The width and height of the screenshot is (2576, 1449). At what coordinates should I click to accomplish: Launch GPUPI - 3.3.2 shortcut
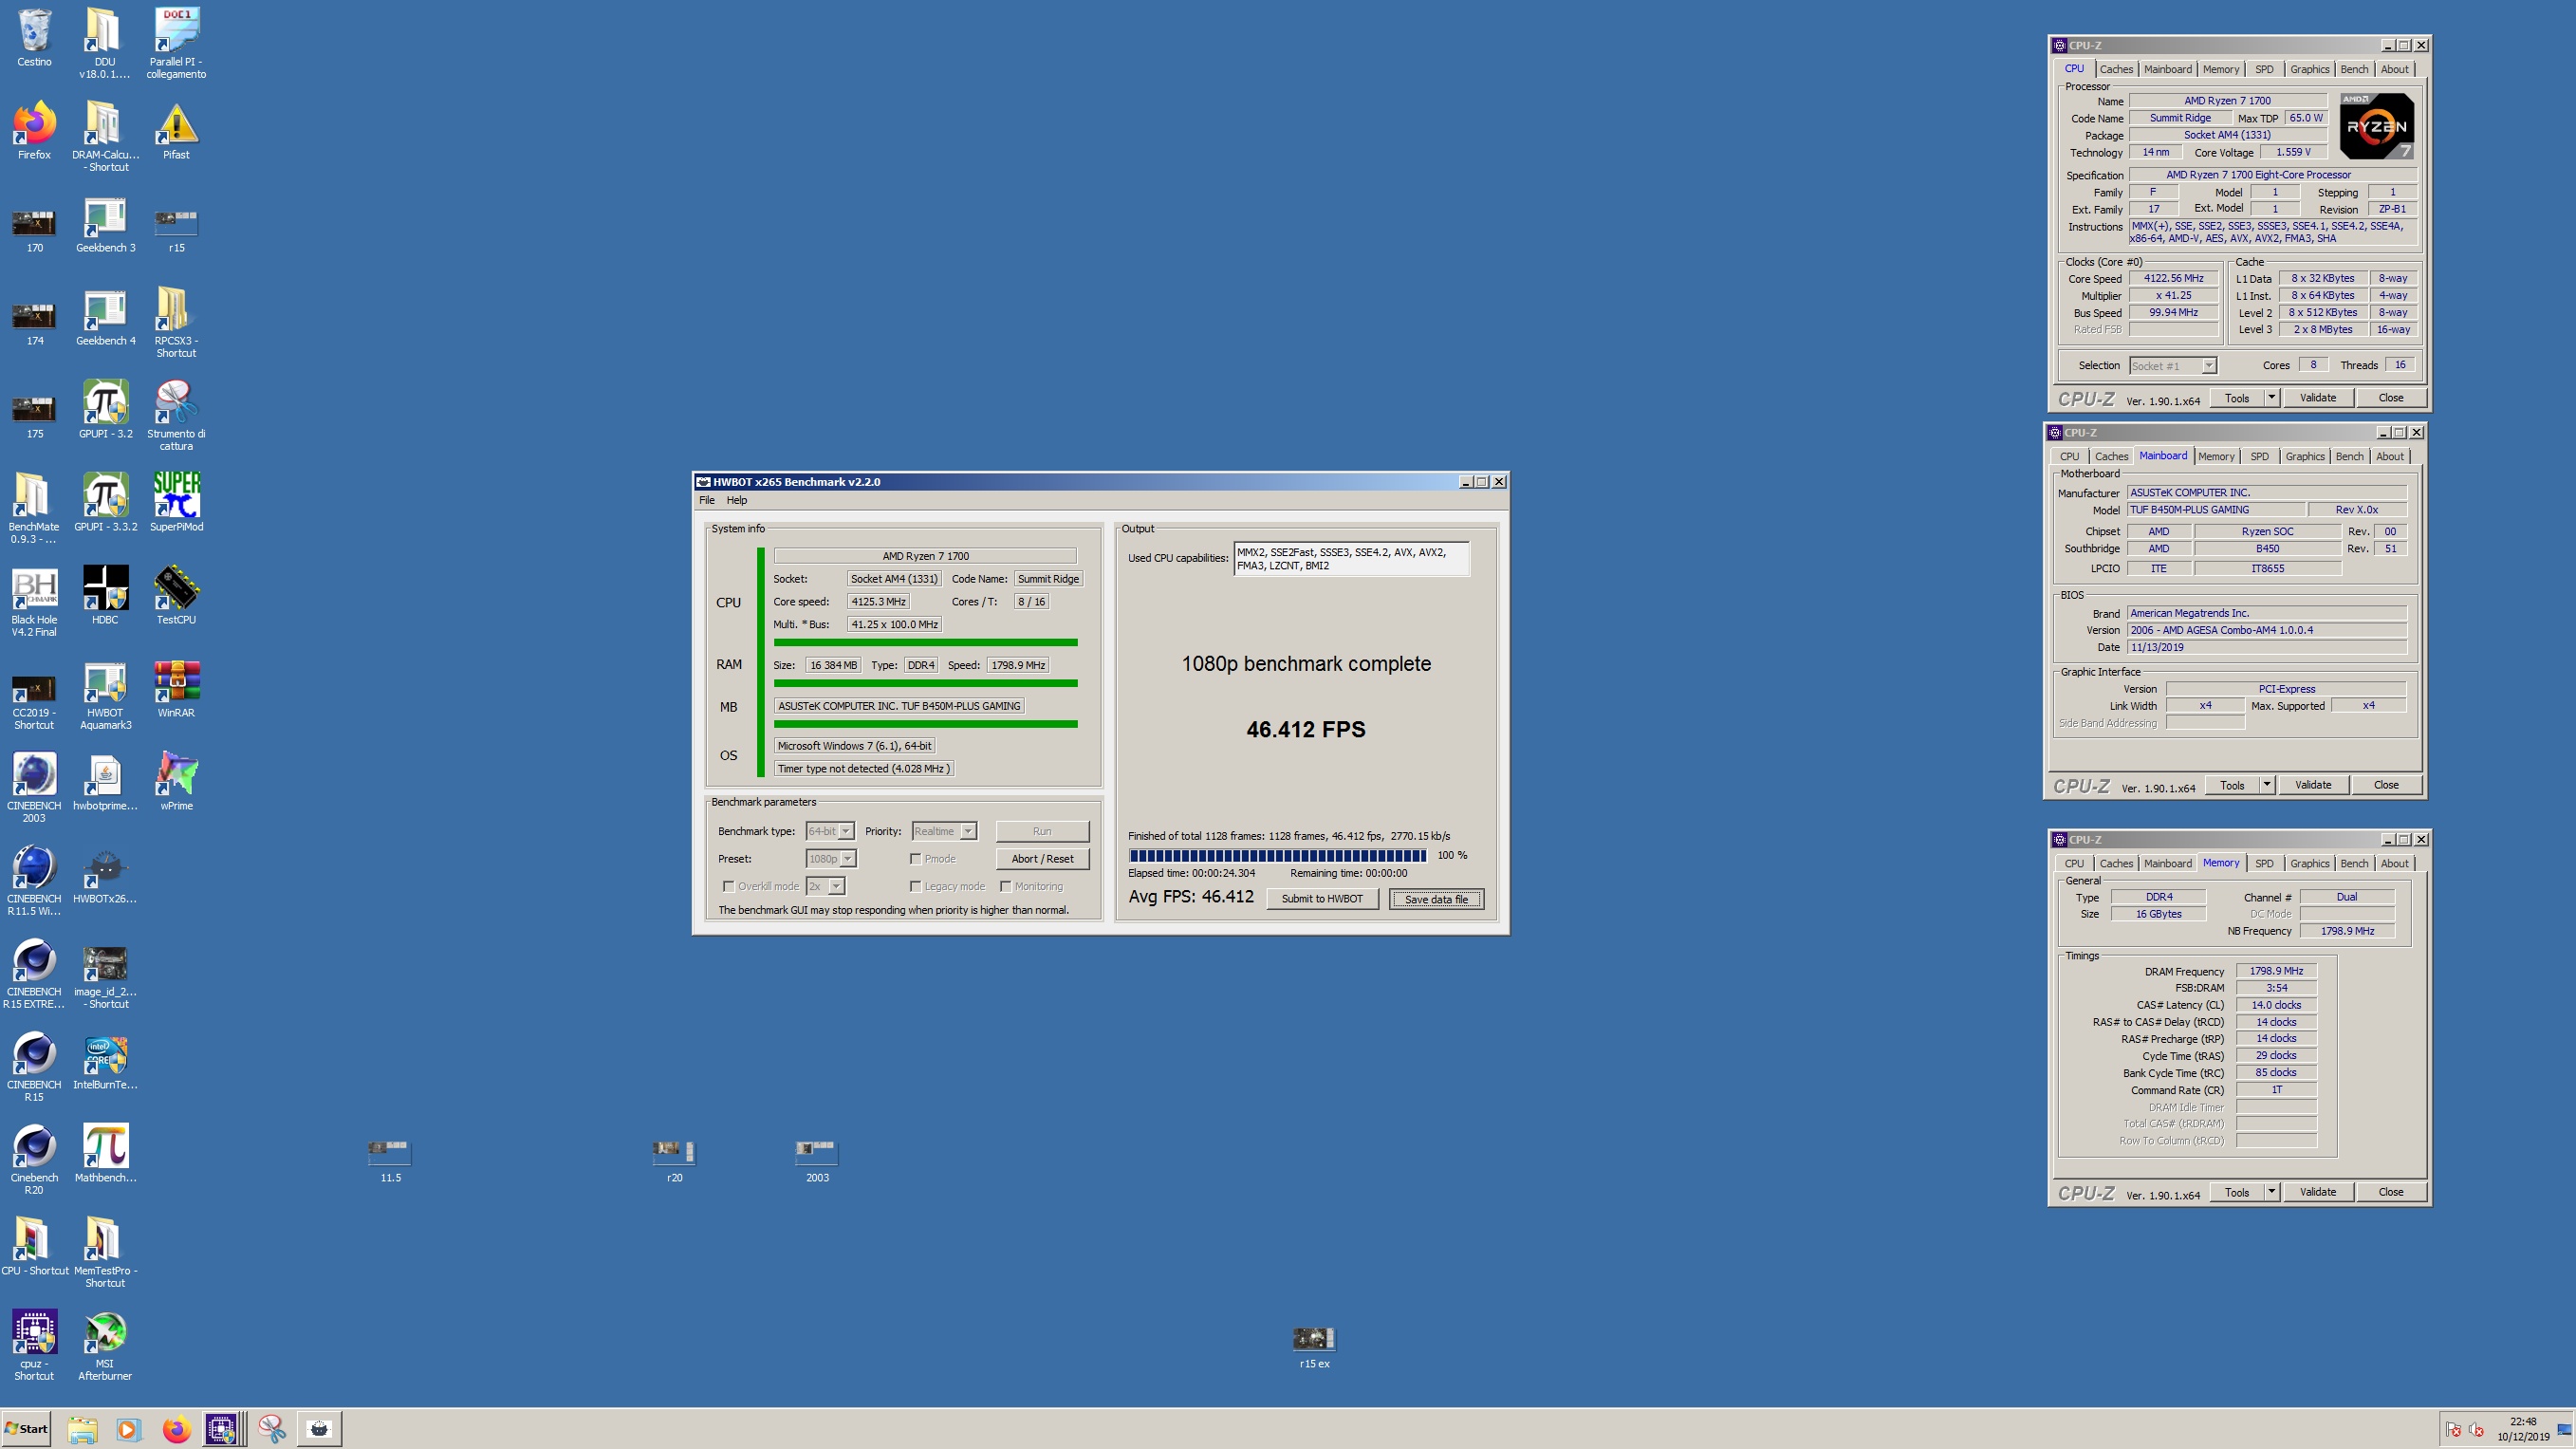pos(105,503)
